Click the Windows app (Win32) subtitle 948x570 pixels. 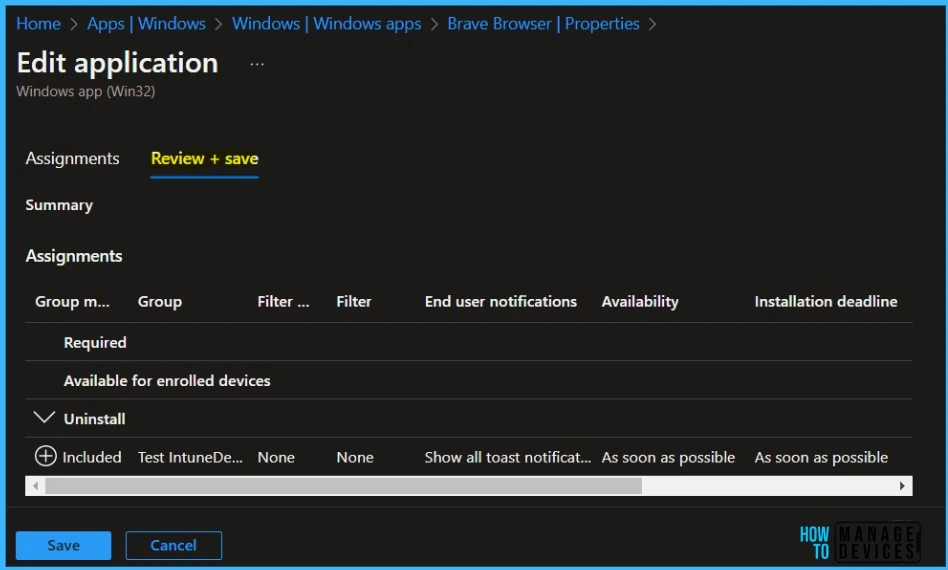[x=86, y=91]
